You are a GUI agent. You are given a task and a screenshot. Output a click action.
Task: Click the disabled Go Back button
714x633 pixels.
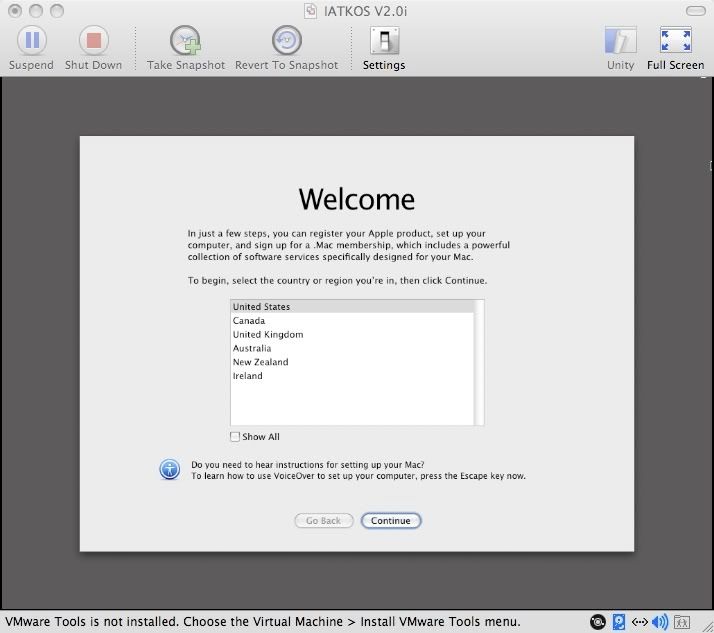tap(324, 521)
